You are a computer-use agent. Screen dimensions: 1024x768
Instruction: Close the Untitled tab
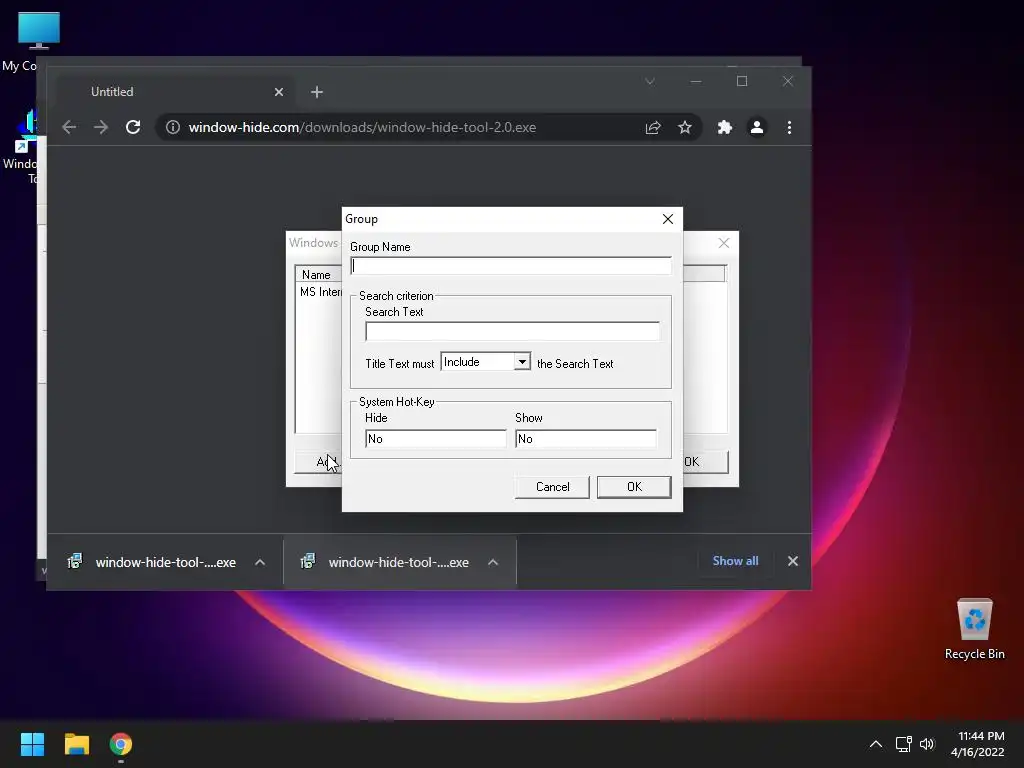[279, 92]
